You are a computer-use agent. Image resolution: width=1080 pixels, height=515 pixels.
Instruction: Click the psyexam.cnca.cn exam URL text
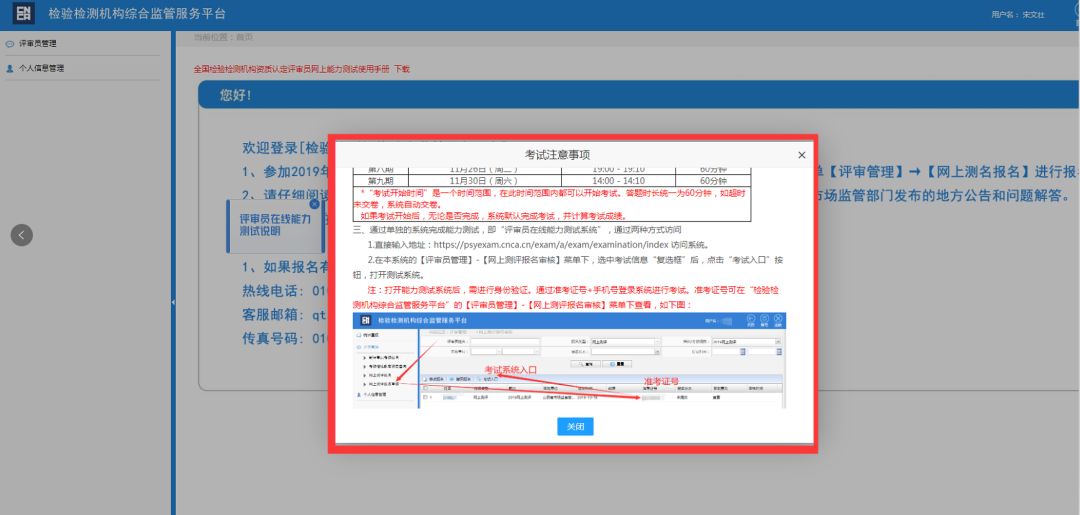553,244
